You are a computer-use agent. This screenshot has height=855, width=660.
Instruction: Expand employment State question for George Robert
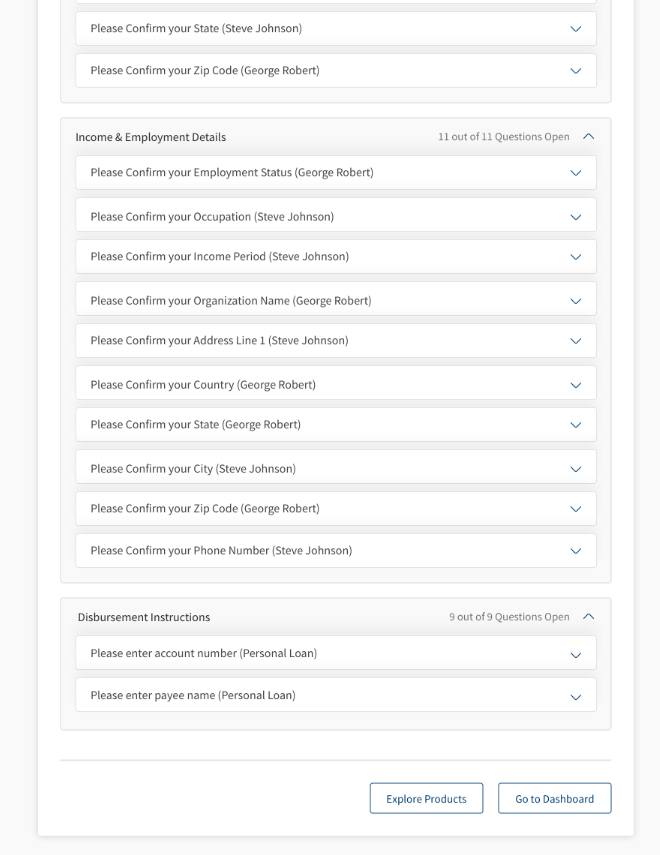click(336, 425)
